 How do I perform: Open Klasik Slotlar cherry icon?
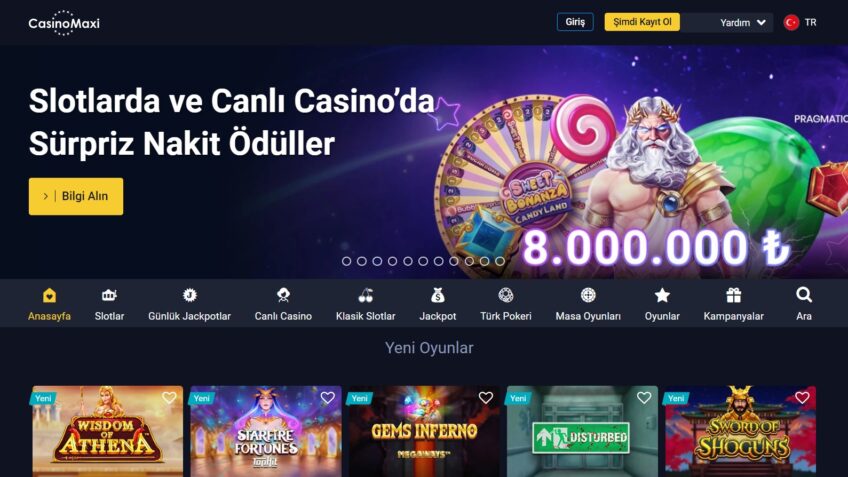coord(366,295)
